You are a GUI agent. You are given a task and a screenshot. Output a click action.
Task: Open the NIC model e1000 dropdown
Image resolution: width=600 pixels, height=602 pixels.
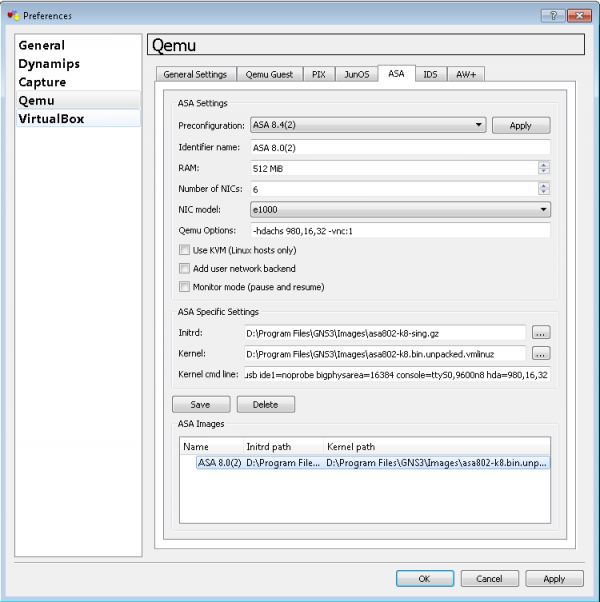point(400,210)
